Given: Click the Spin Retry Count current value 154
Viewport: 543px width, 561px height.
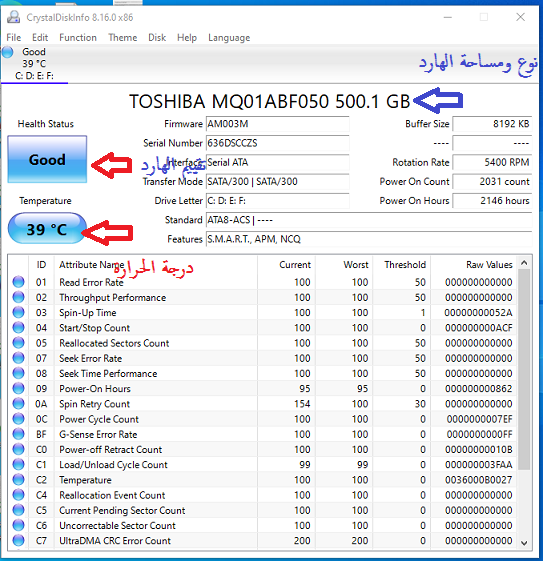Looking at the screenshot, I should (302, 404).
